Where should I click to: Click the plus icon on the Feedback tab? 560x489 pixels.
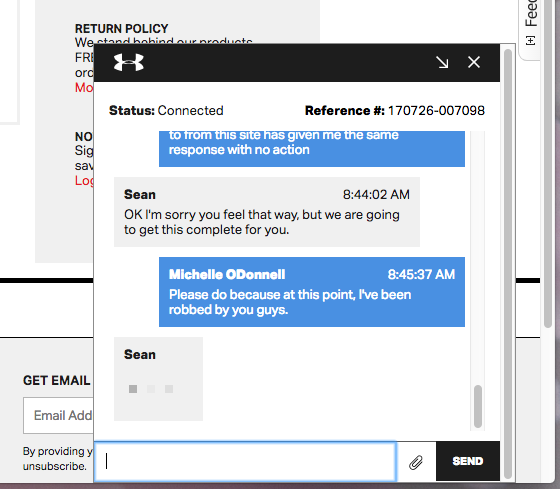click(x=531, y=40)
